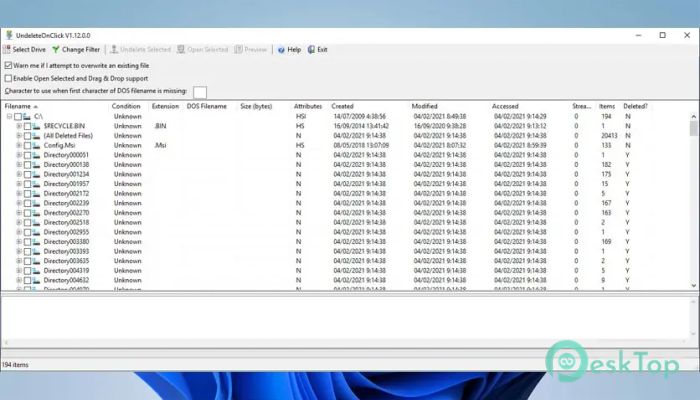Expand the Directory004632 tree node
Image resolution: width=700 pixels, height=400 pixels.
click(19, 280)
